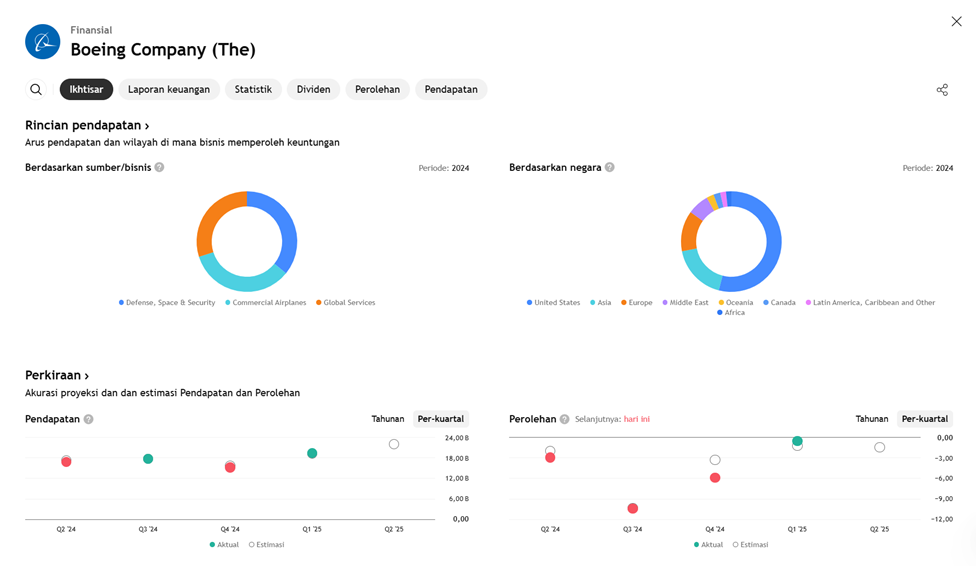Open the Statistik tab
The image size is (976, 566).
[253, 90]
